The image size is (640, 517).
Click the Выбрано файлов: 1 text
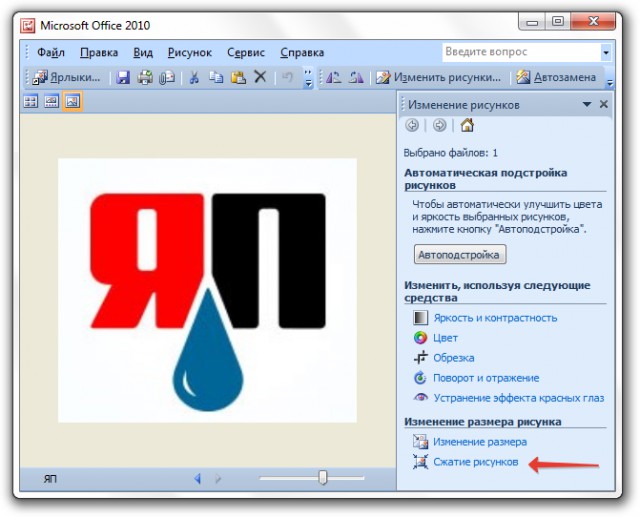(450, 153)
